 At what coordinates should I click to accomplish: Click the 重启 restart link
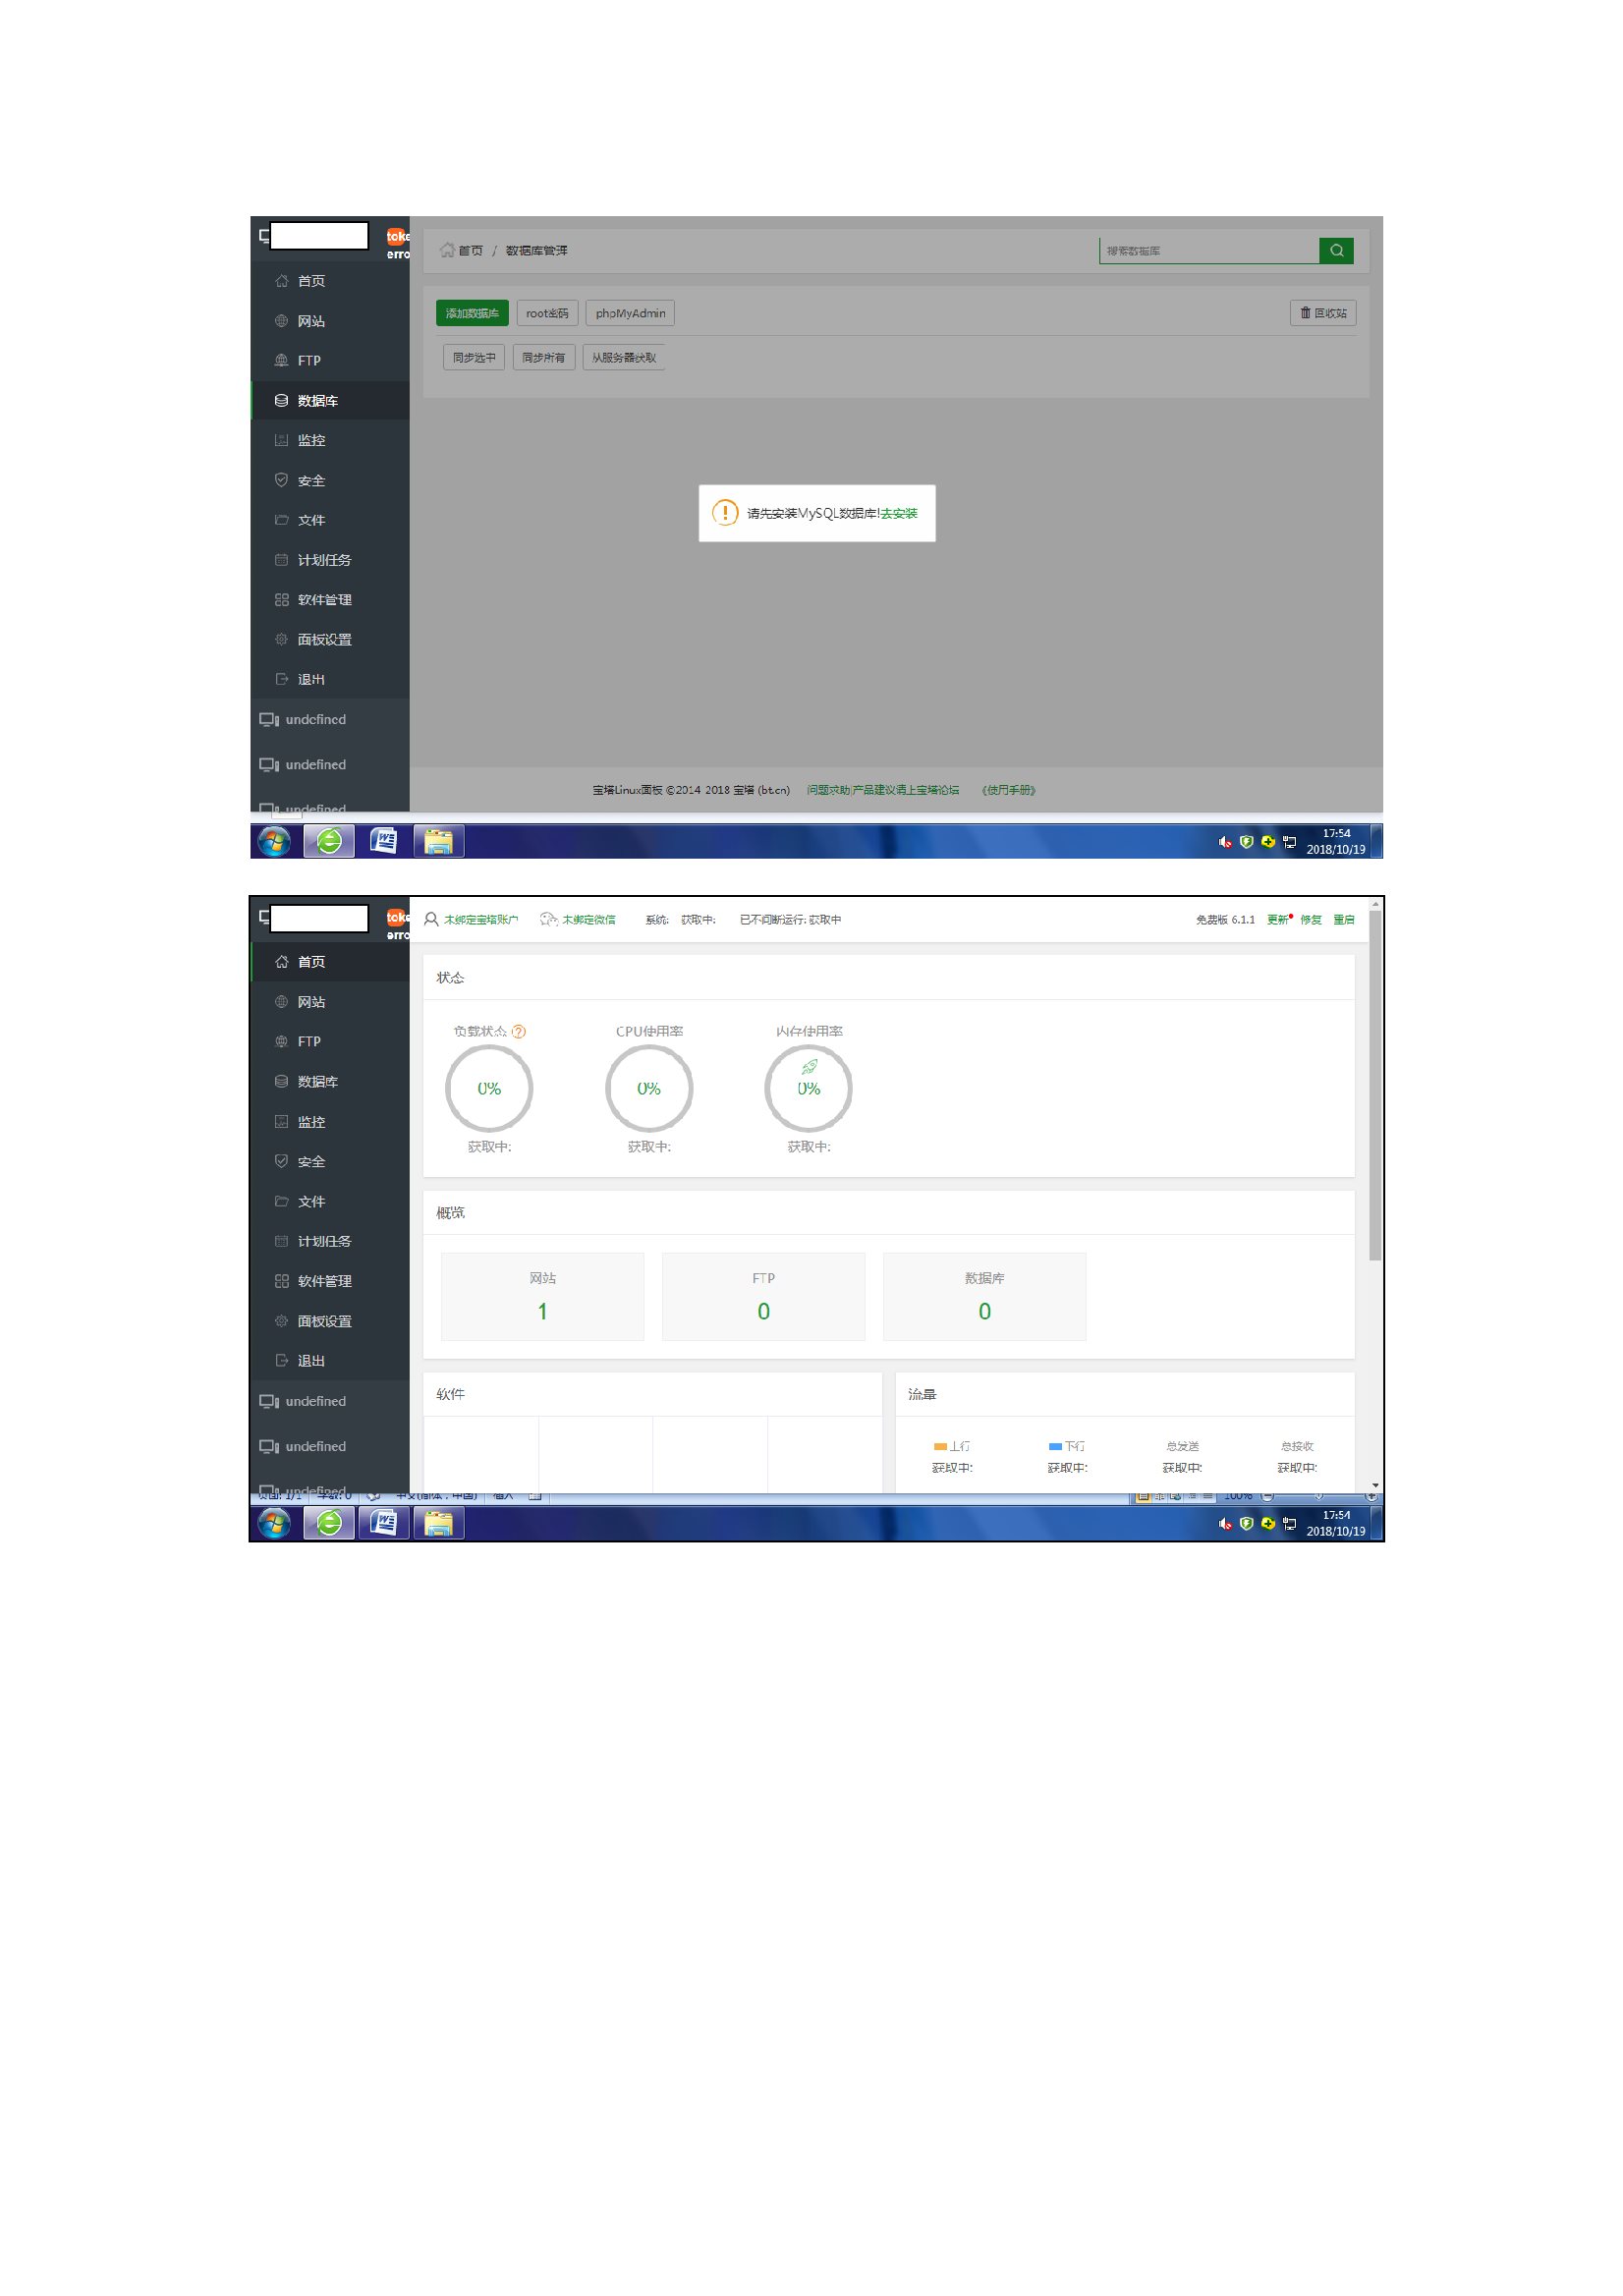1343,919
